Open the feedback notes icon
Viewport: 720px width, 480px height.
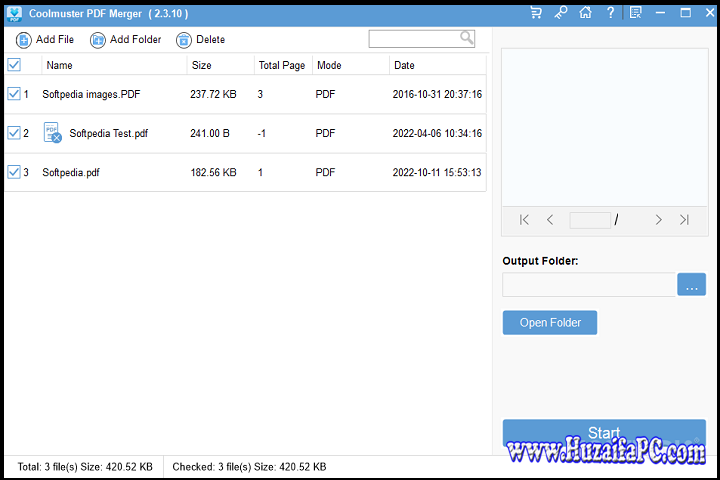[x=636, y=12]
